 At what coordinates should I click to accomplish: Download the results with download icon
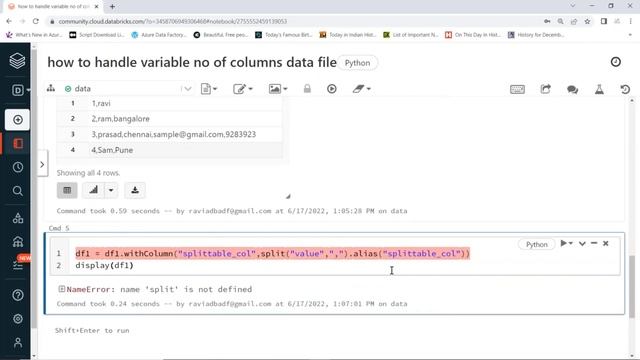pyautogui.click(x=135, y=190)
